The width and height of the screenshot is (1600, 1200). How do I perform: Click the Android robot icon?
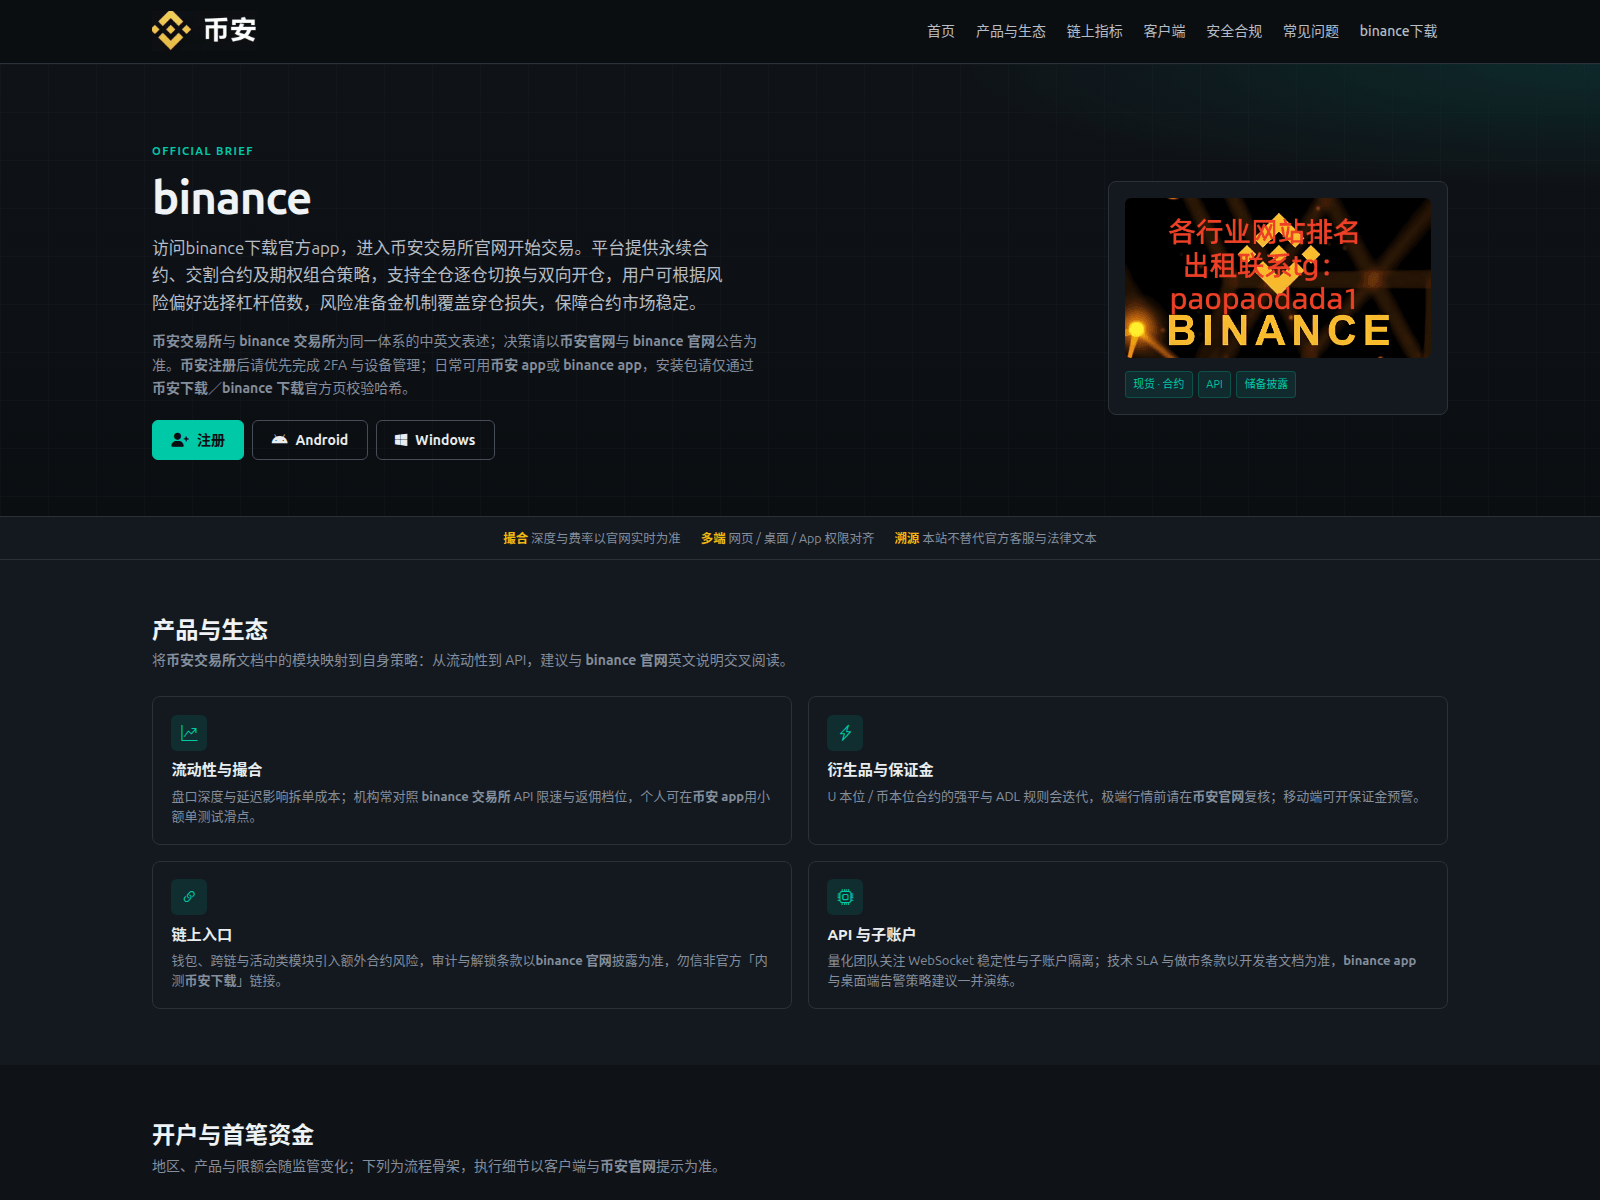point(280,440)
